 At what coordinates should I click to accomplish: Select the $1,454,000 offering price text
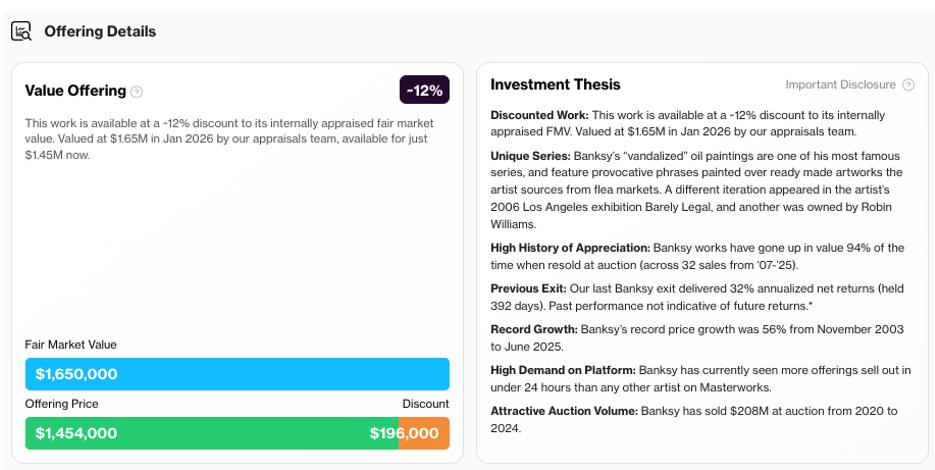[x=76, y=433]
